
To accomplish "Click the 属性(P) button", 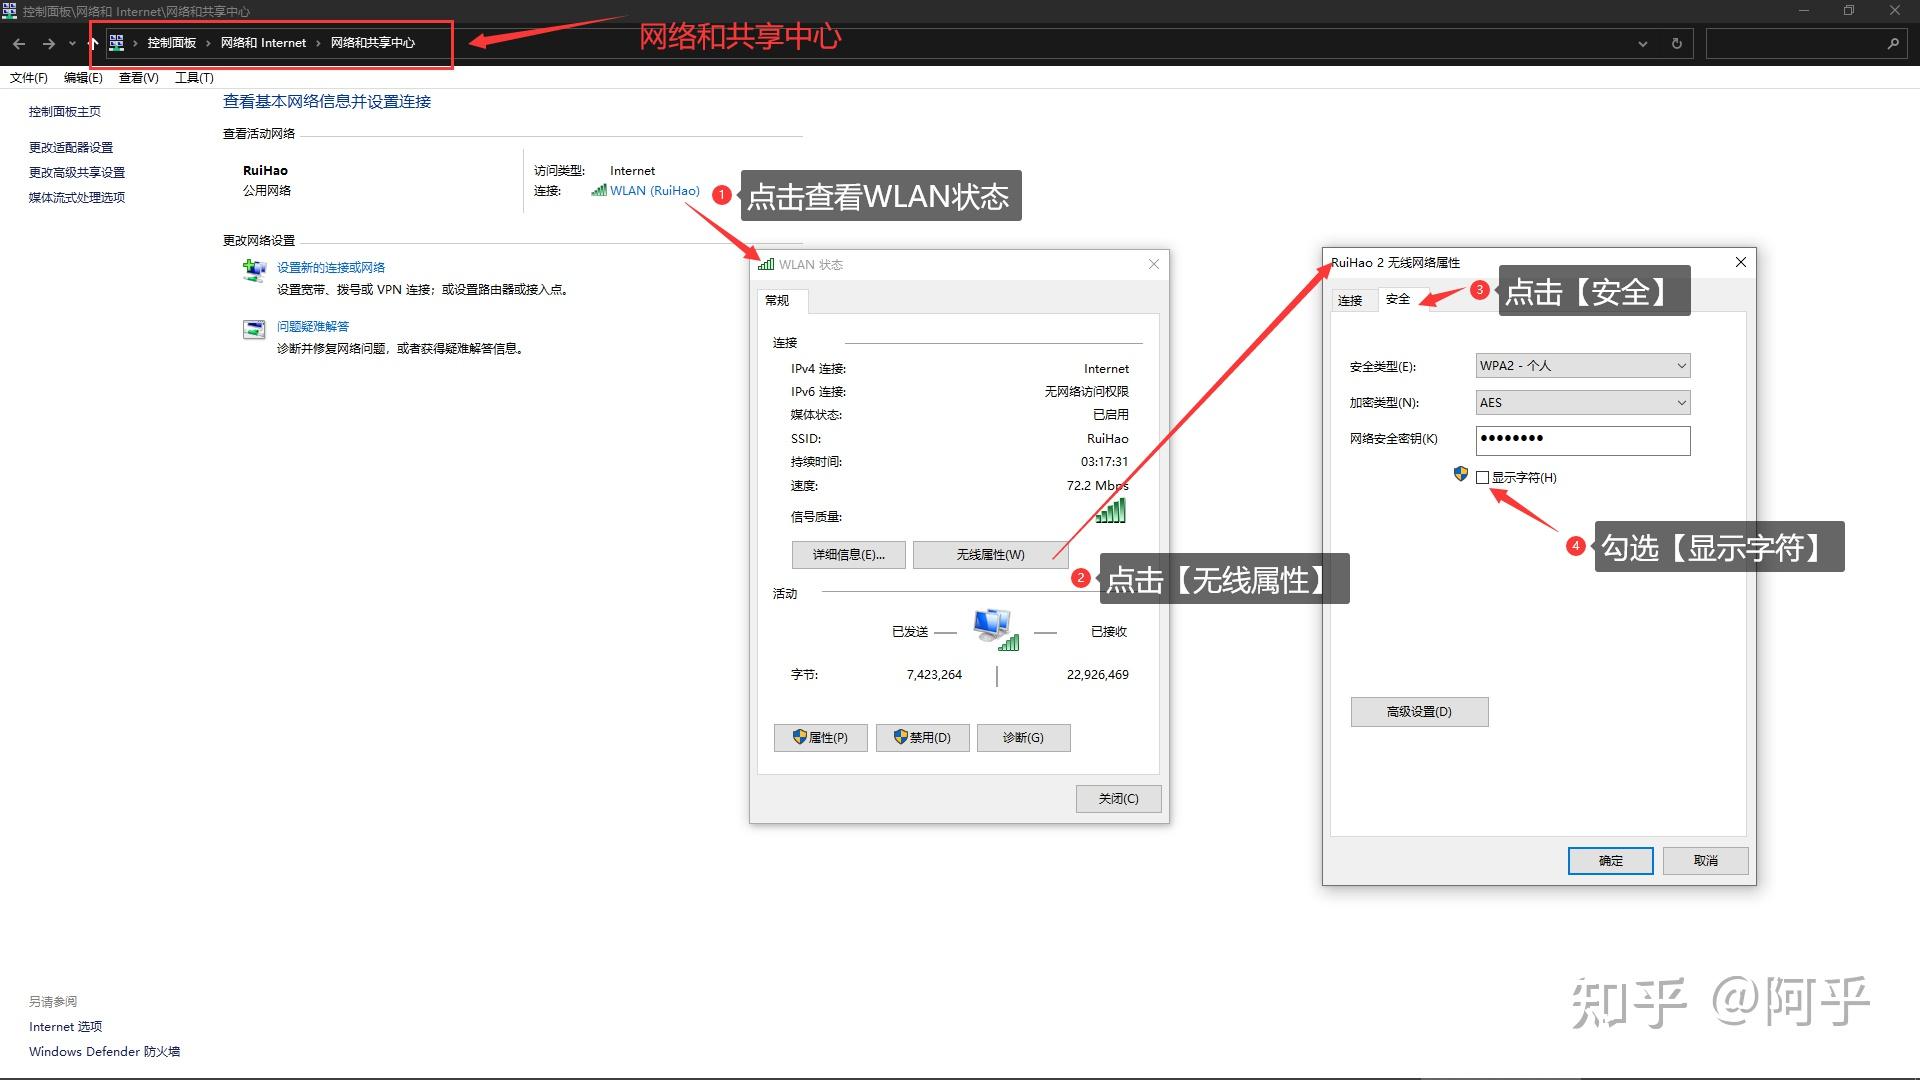I will (821, 738).
